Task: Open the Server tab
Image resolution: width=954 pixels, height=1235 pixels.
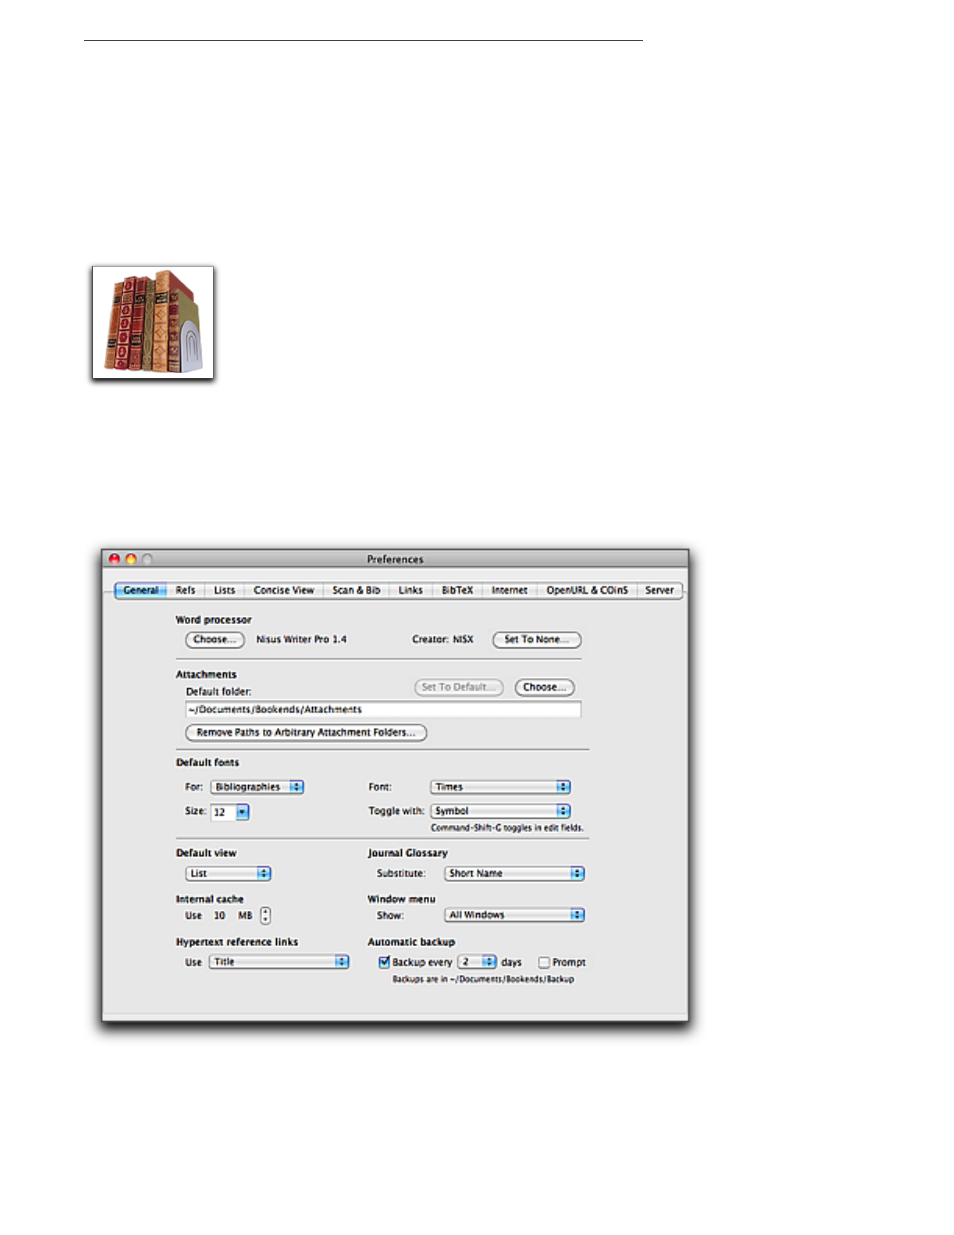Action: point(660,590)
